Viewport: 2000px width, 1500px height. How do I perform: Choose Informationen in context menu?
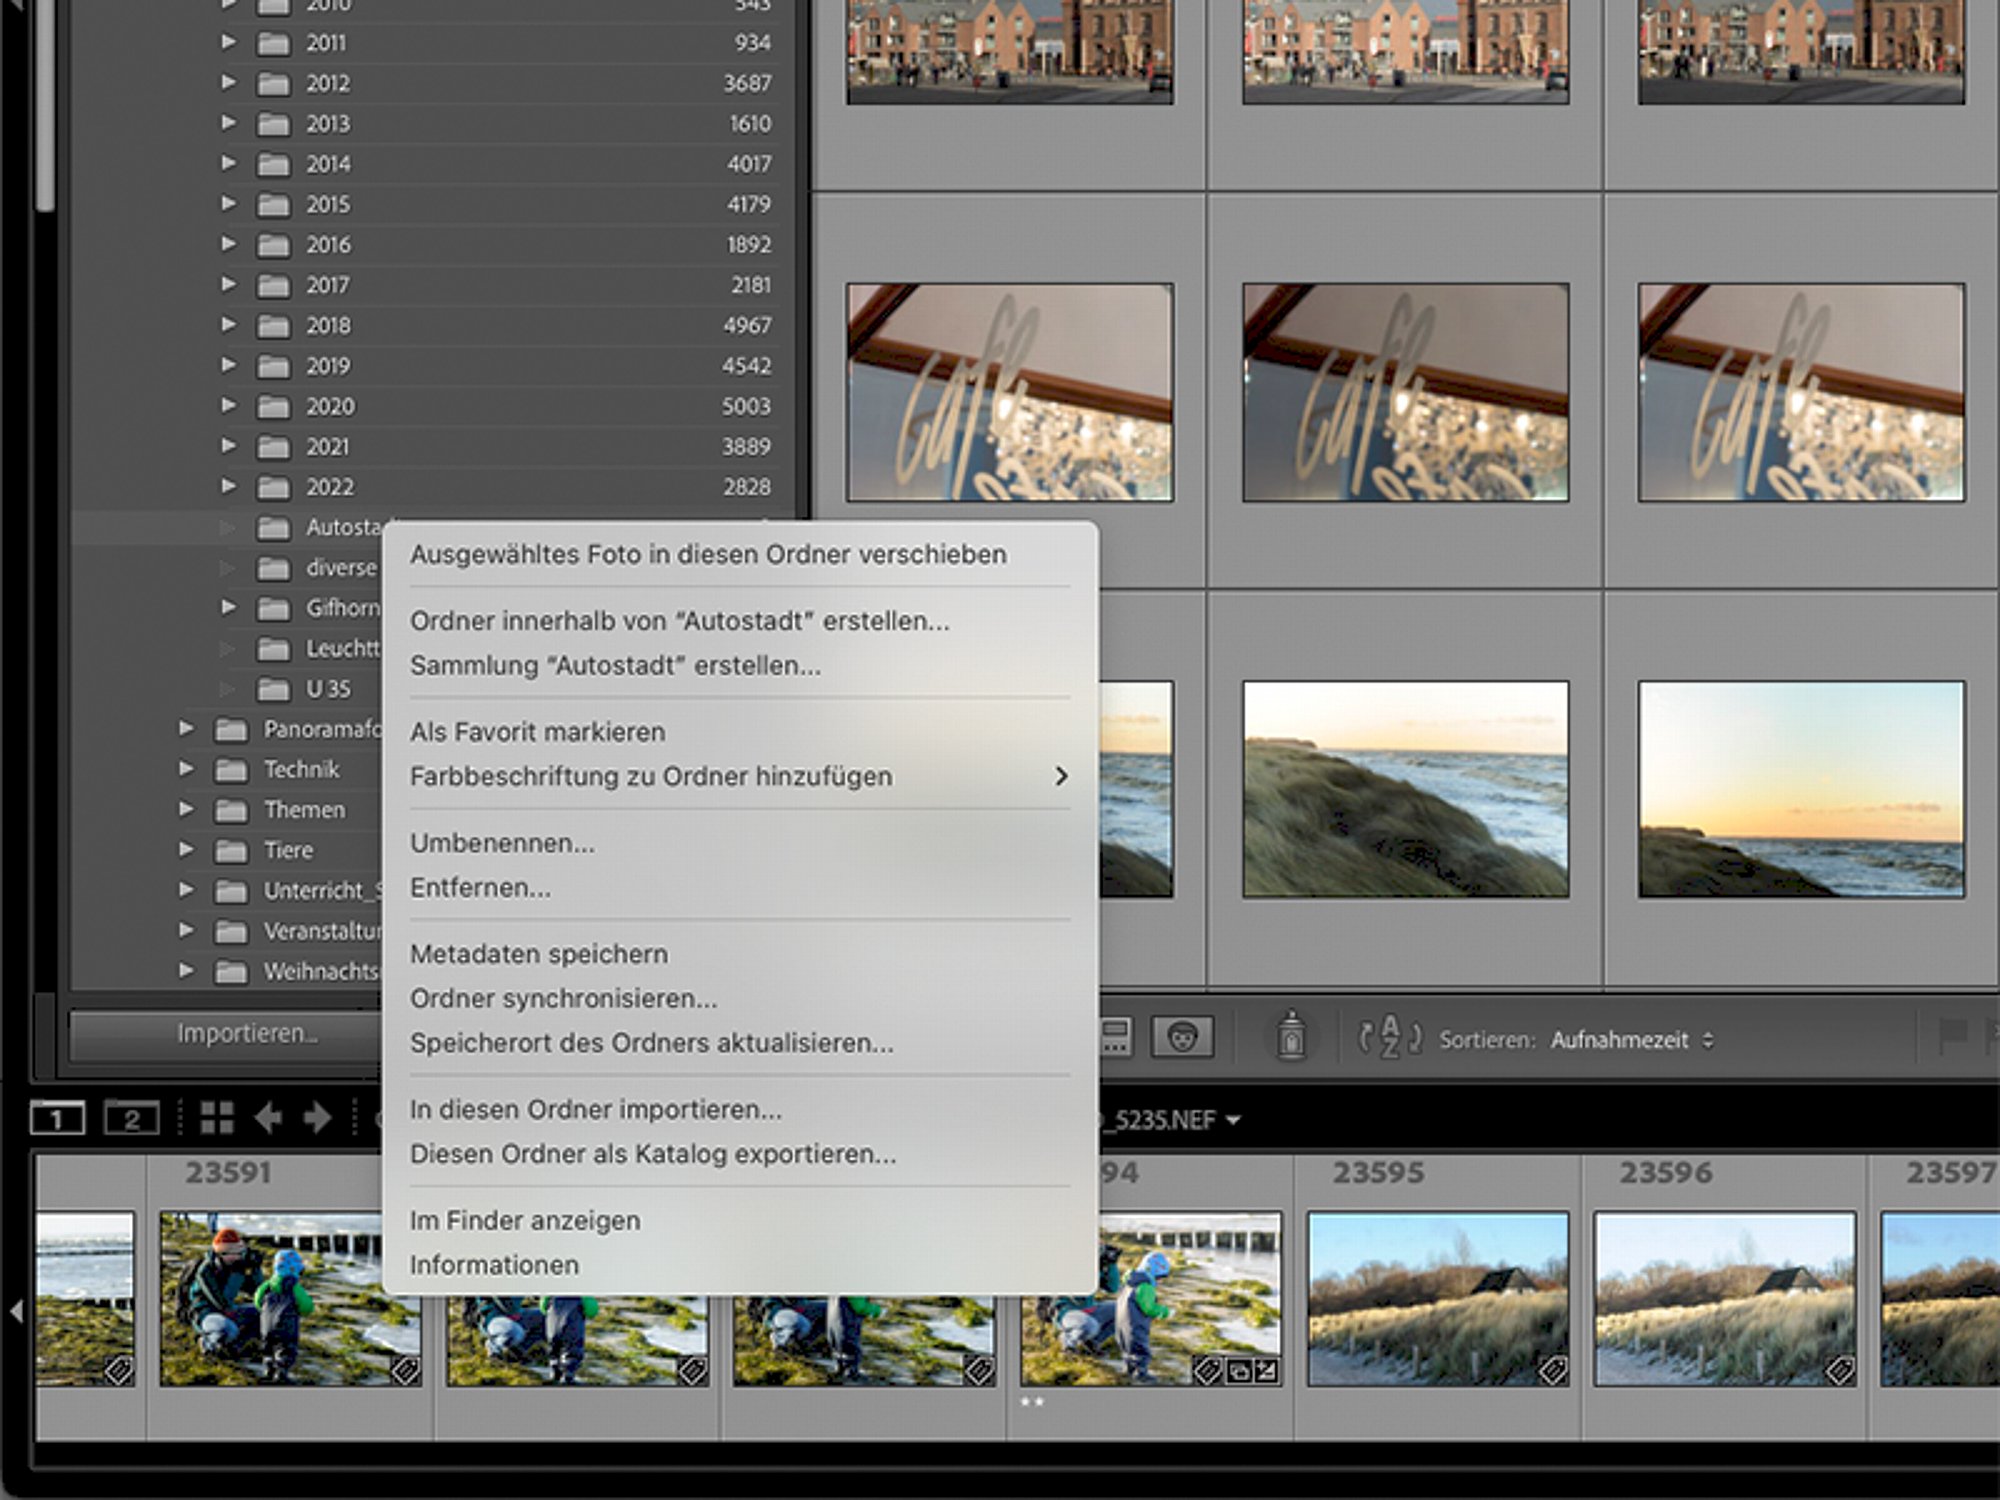740,1265
